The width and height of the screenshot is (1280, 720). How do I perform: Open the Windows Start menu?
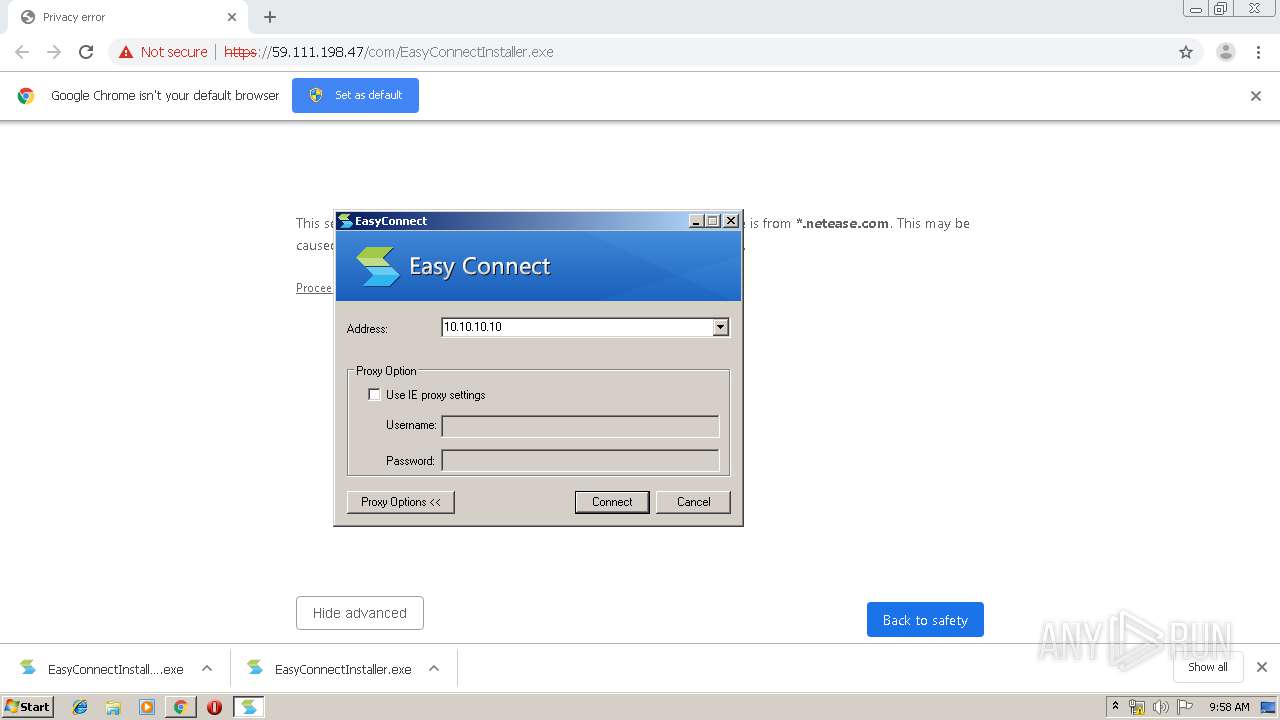27,706
